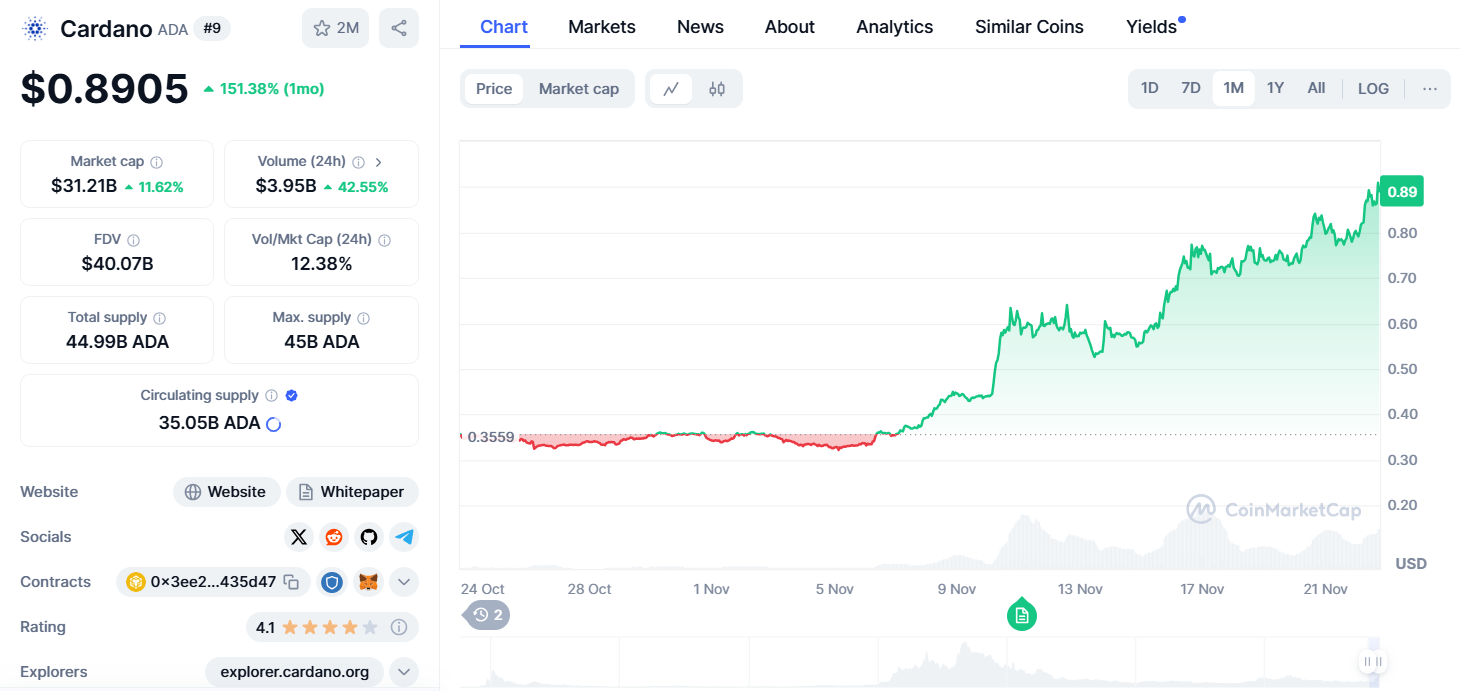Click the 151.38% (1mo) change text
This screenshot has height=691, width=1460.
pyautogui.click(x=272, y=89)
